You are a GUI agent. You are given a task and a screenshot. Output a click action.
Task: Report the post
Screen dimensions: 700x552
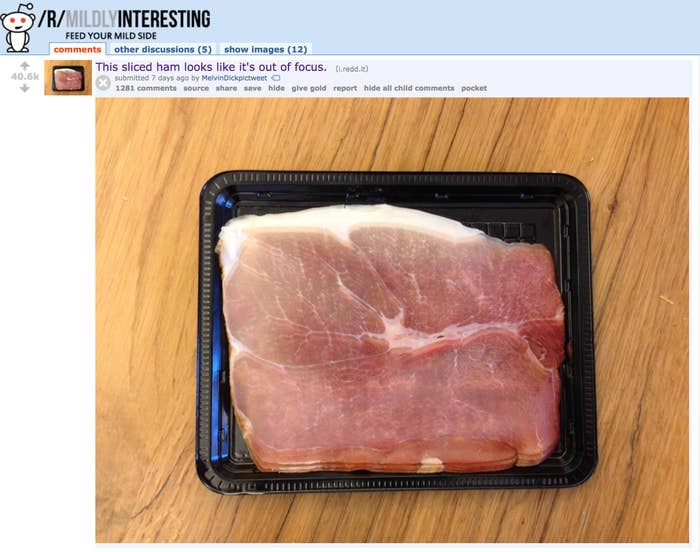coord(345,88)
